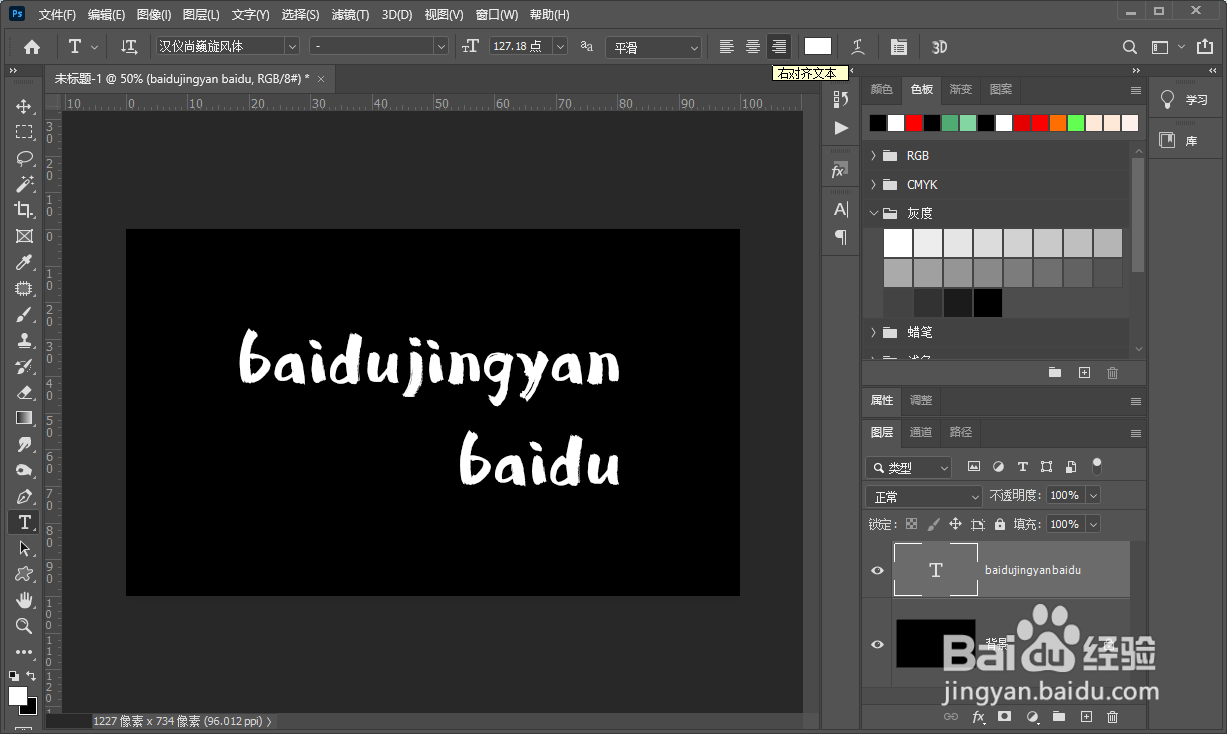Hide the background layer
This screenshot has height=734, width=1227.
click(877, 644)
